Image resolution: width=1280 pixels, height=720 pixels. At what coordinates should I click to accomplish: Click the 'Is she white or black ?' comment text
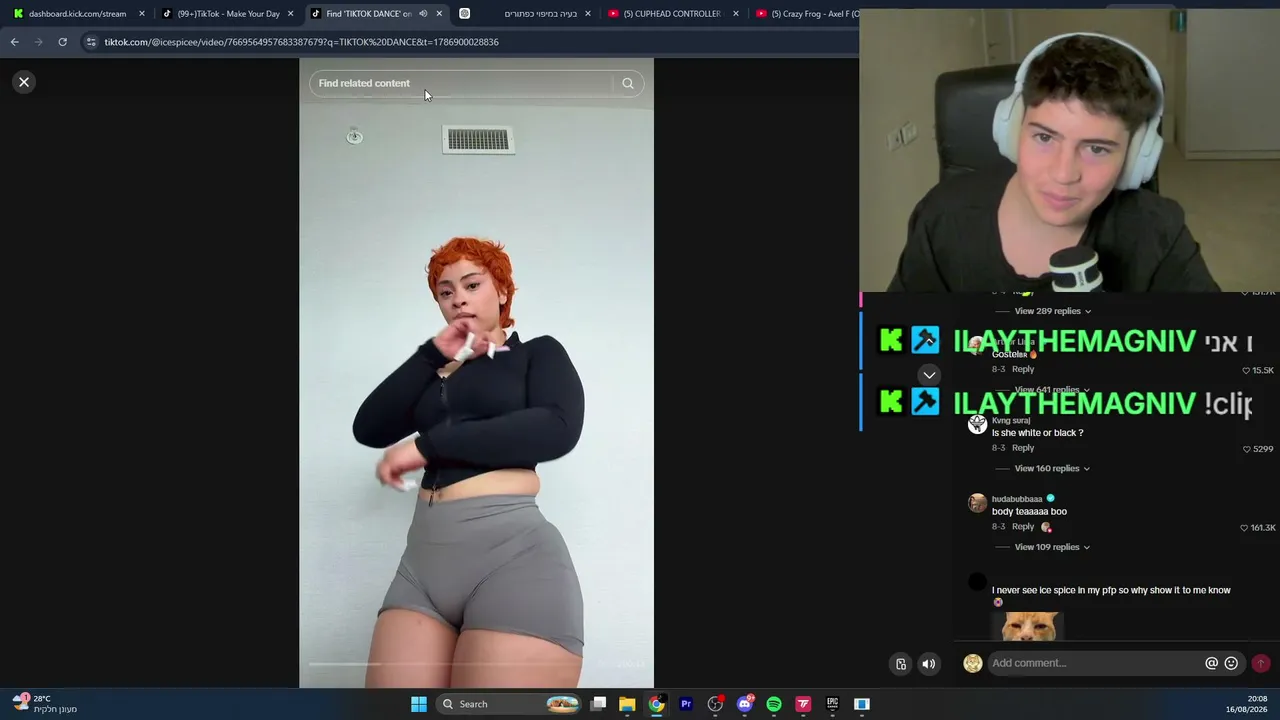click(1037, 433)
